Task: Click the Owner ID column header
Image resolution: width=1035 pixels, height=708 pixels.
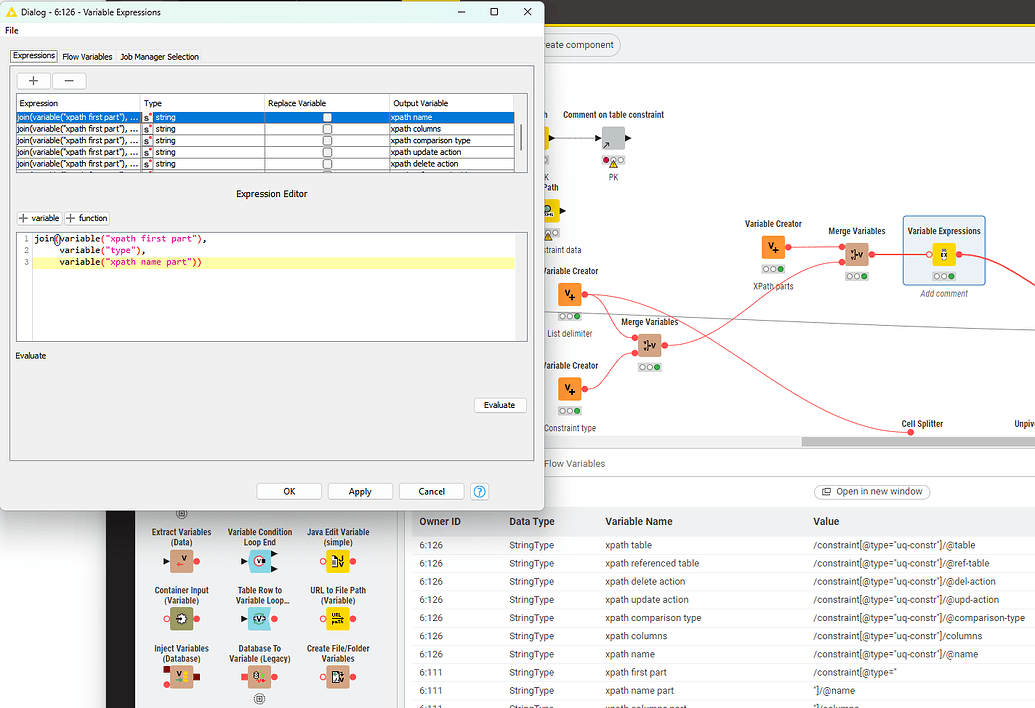Action: [x=440, y=521]
